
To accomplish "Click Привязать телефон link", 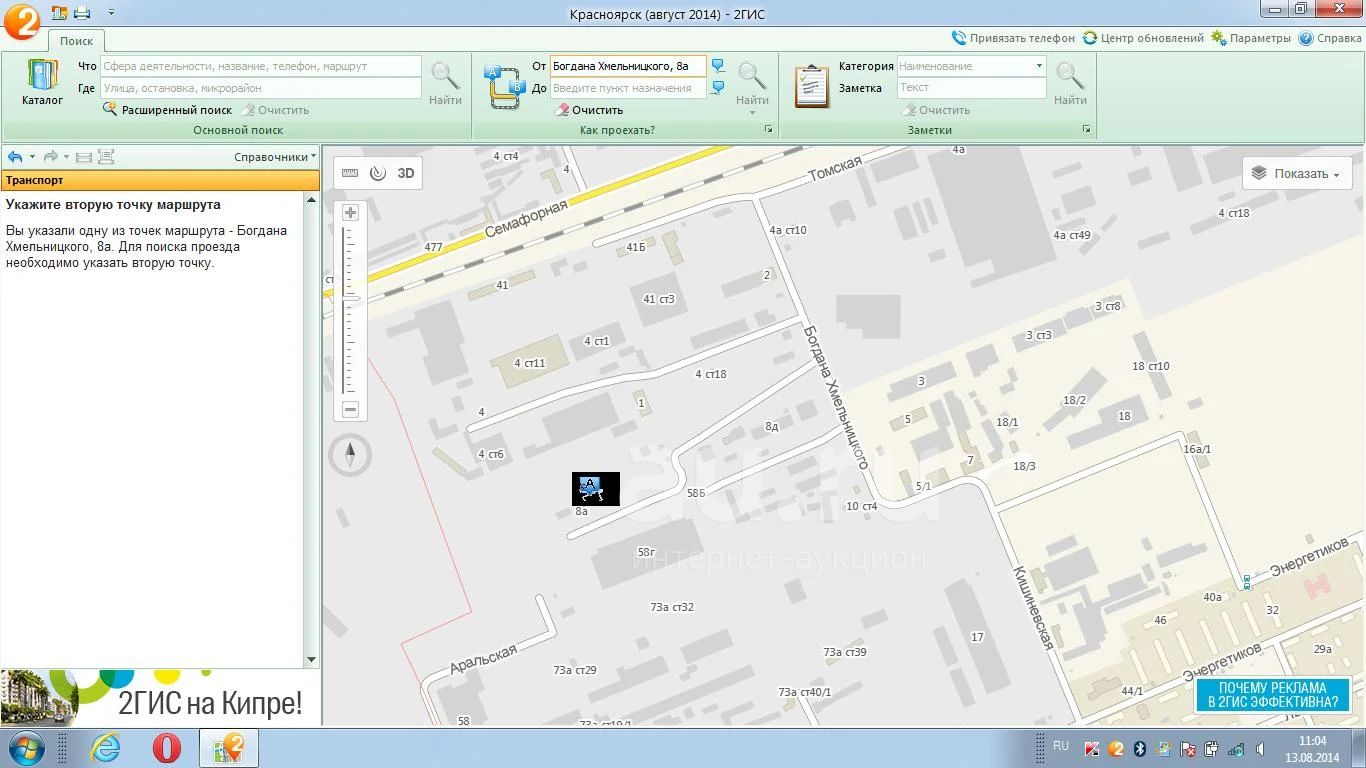I will click(1013, 38).
